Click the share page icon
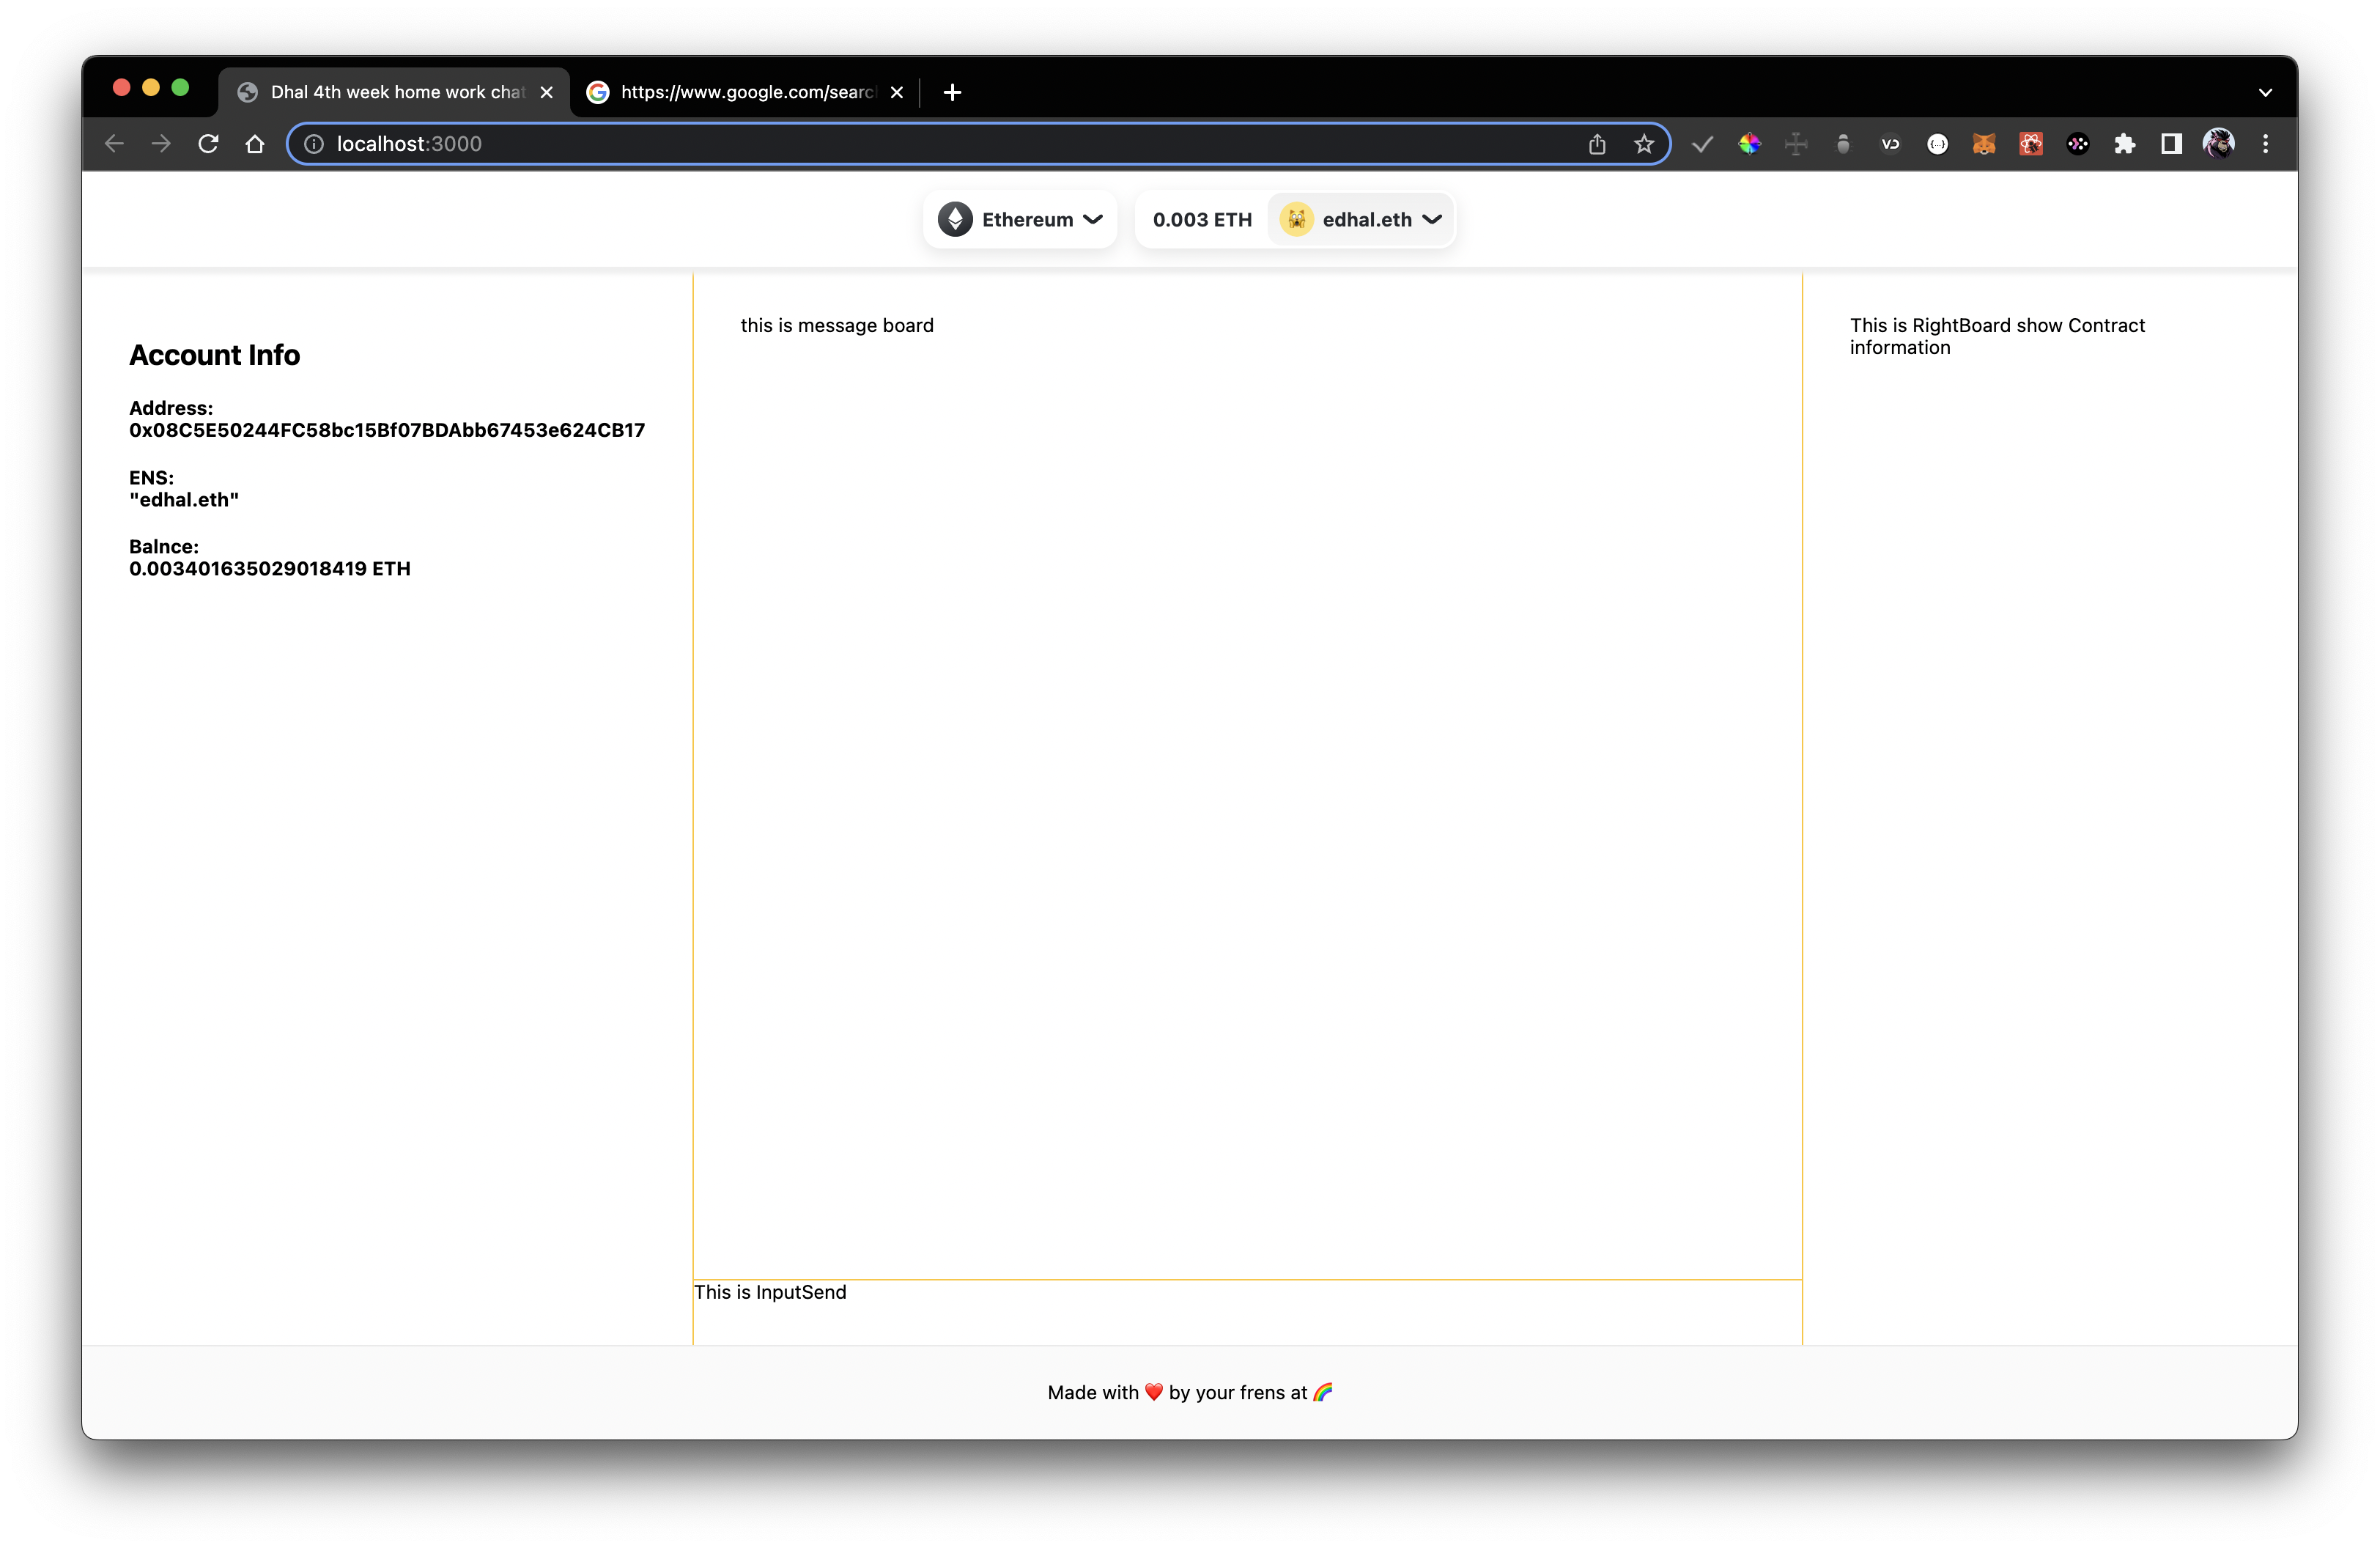The height and width of the screenshot is (1548, 2380). 1597,144
